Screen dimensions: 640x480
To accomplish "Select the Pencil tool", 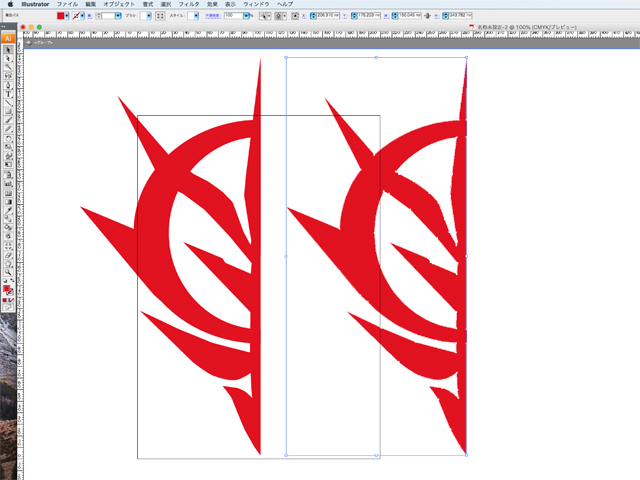I will (x=8, y=129).
